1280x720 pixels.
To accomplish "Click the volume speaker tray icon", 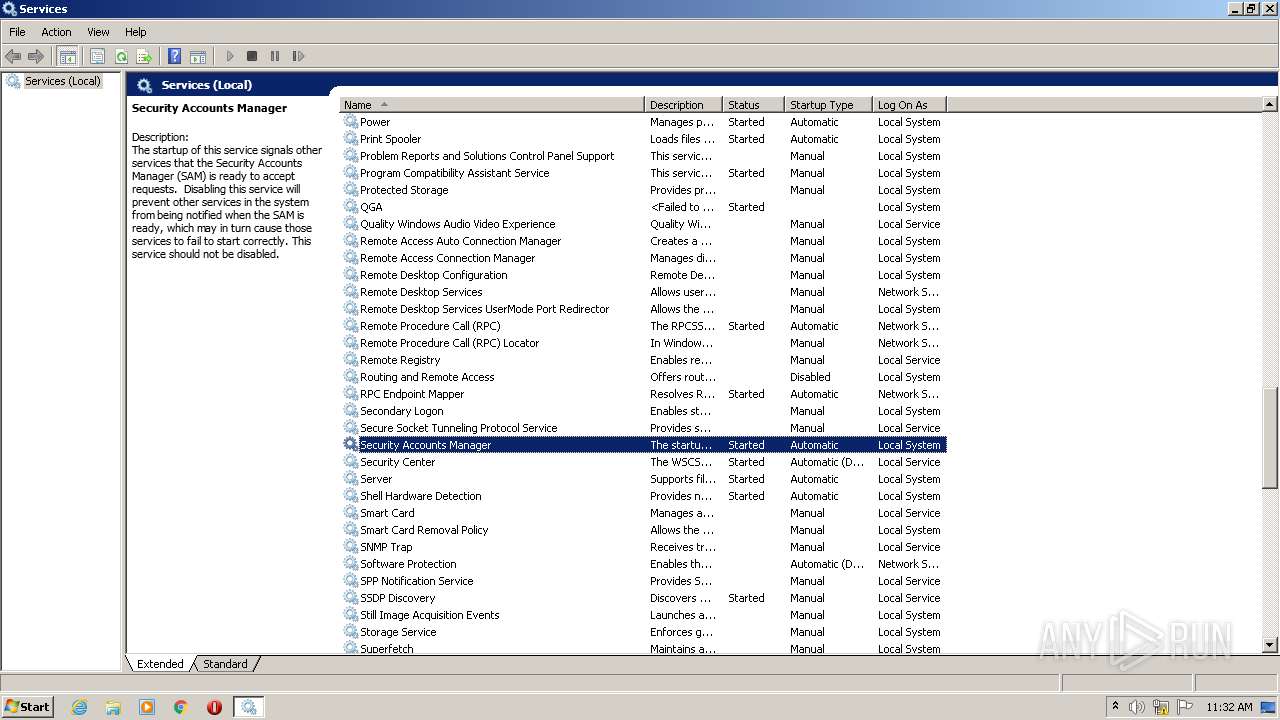I will pos(1137,707).
